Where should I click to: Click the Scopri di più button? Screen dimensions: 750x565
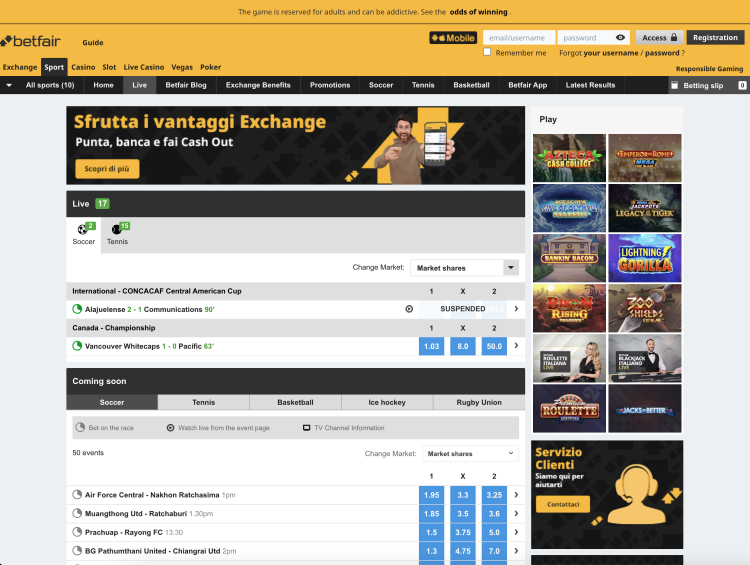[107, 168]
